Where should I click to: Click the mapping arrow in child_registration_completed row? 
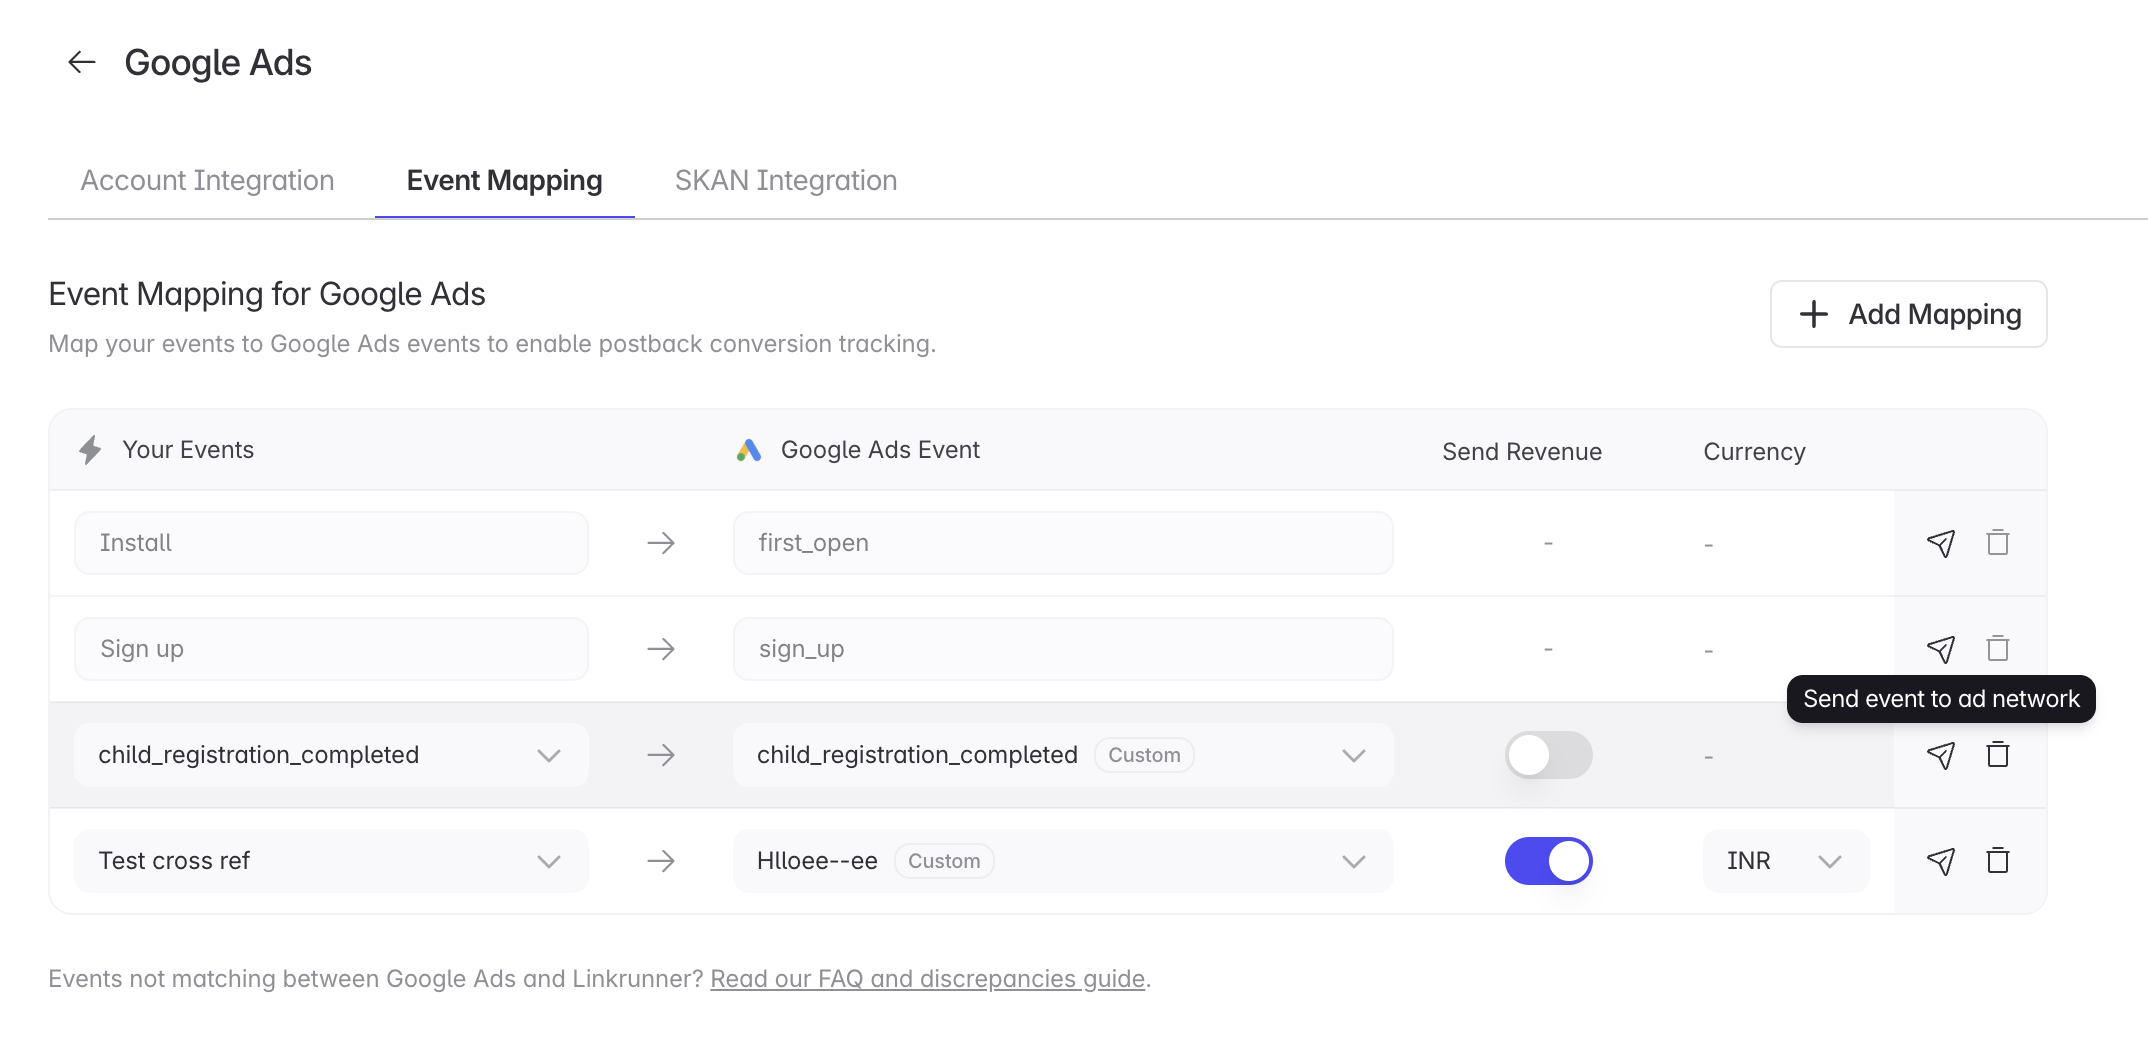pyautogui.click(x=661, y=755)
